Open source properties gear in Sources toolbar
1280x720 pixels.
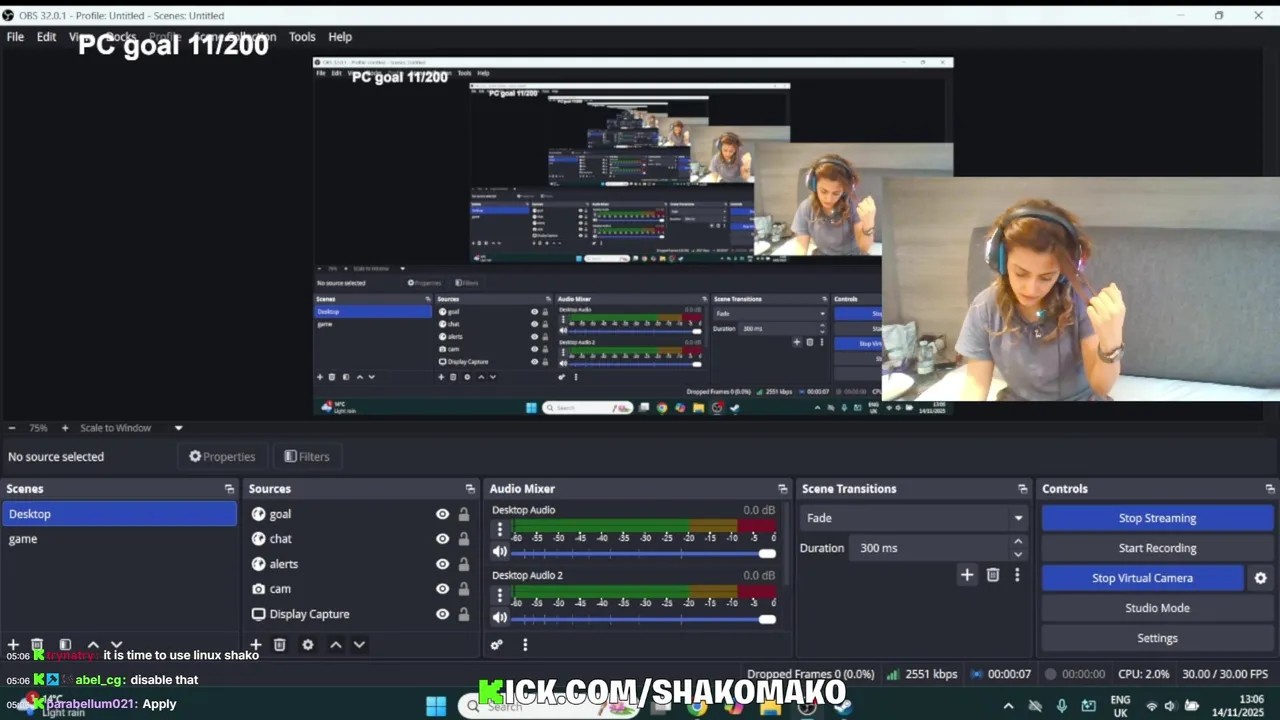click(x=308, y=645)
